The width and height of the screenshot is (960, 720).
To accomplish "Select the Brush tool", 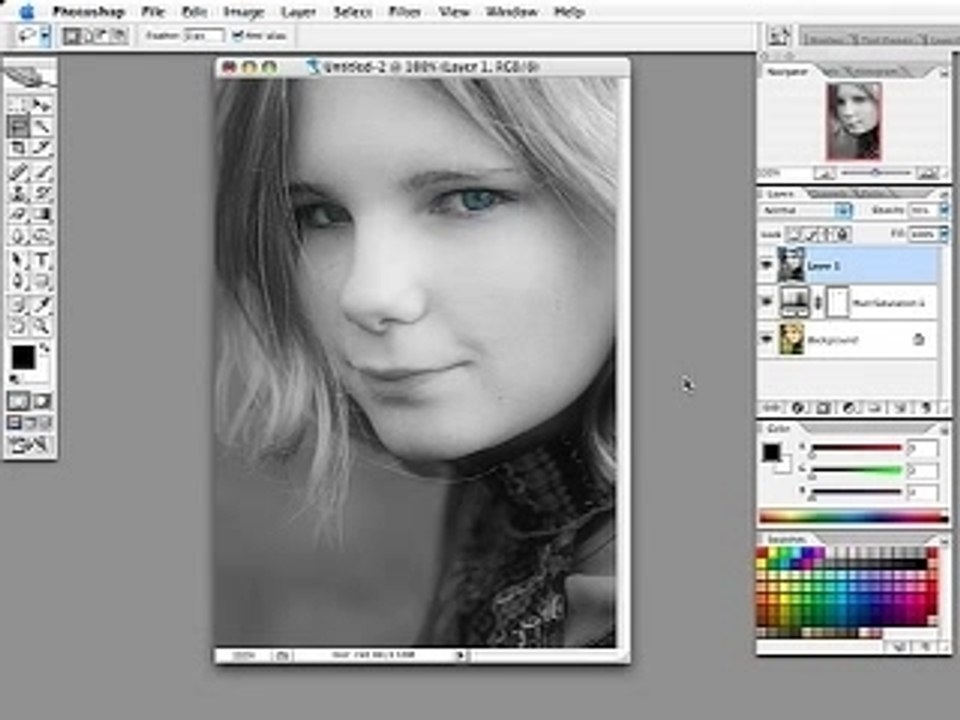I will 42,172.
